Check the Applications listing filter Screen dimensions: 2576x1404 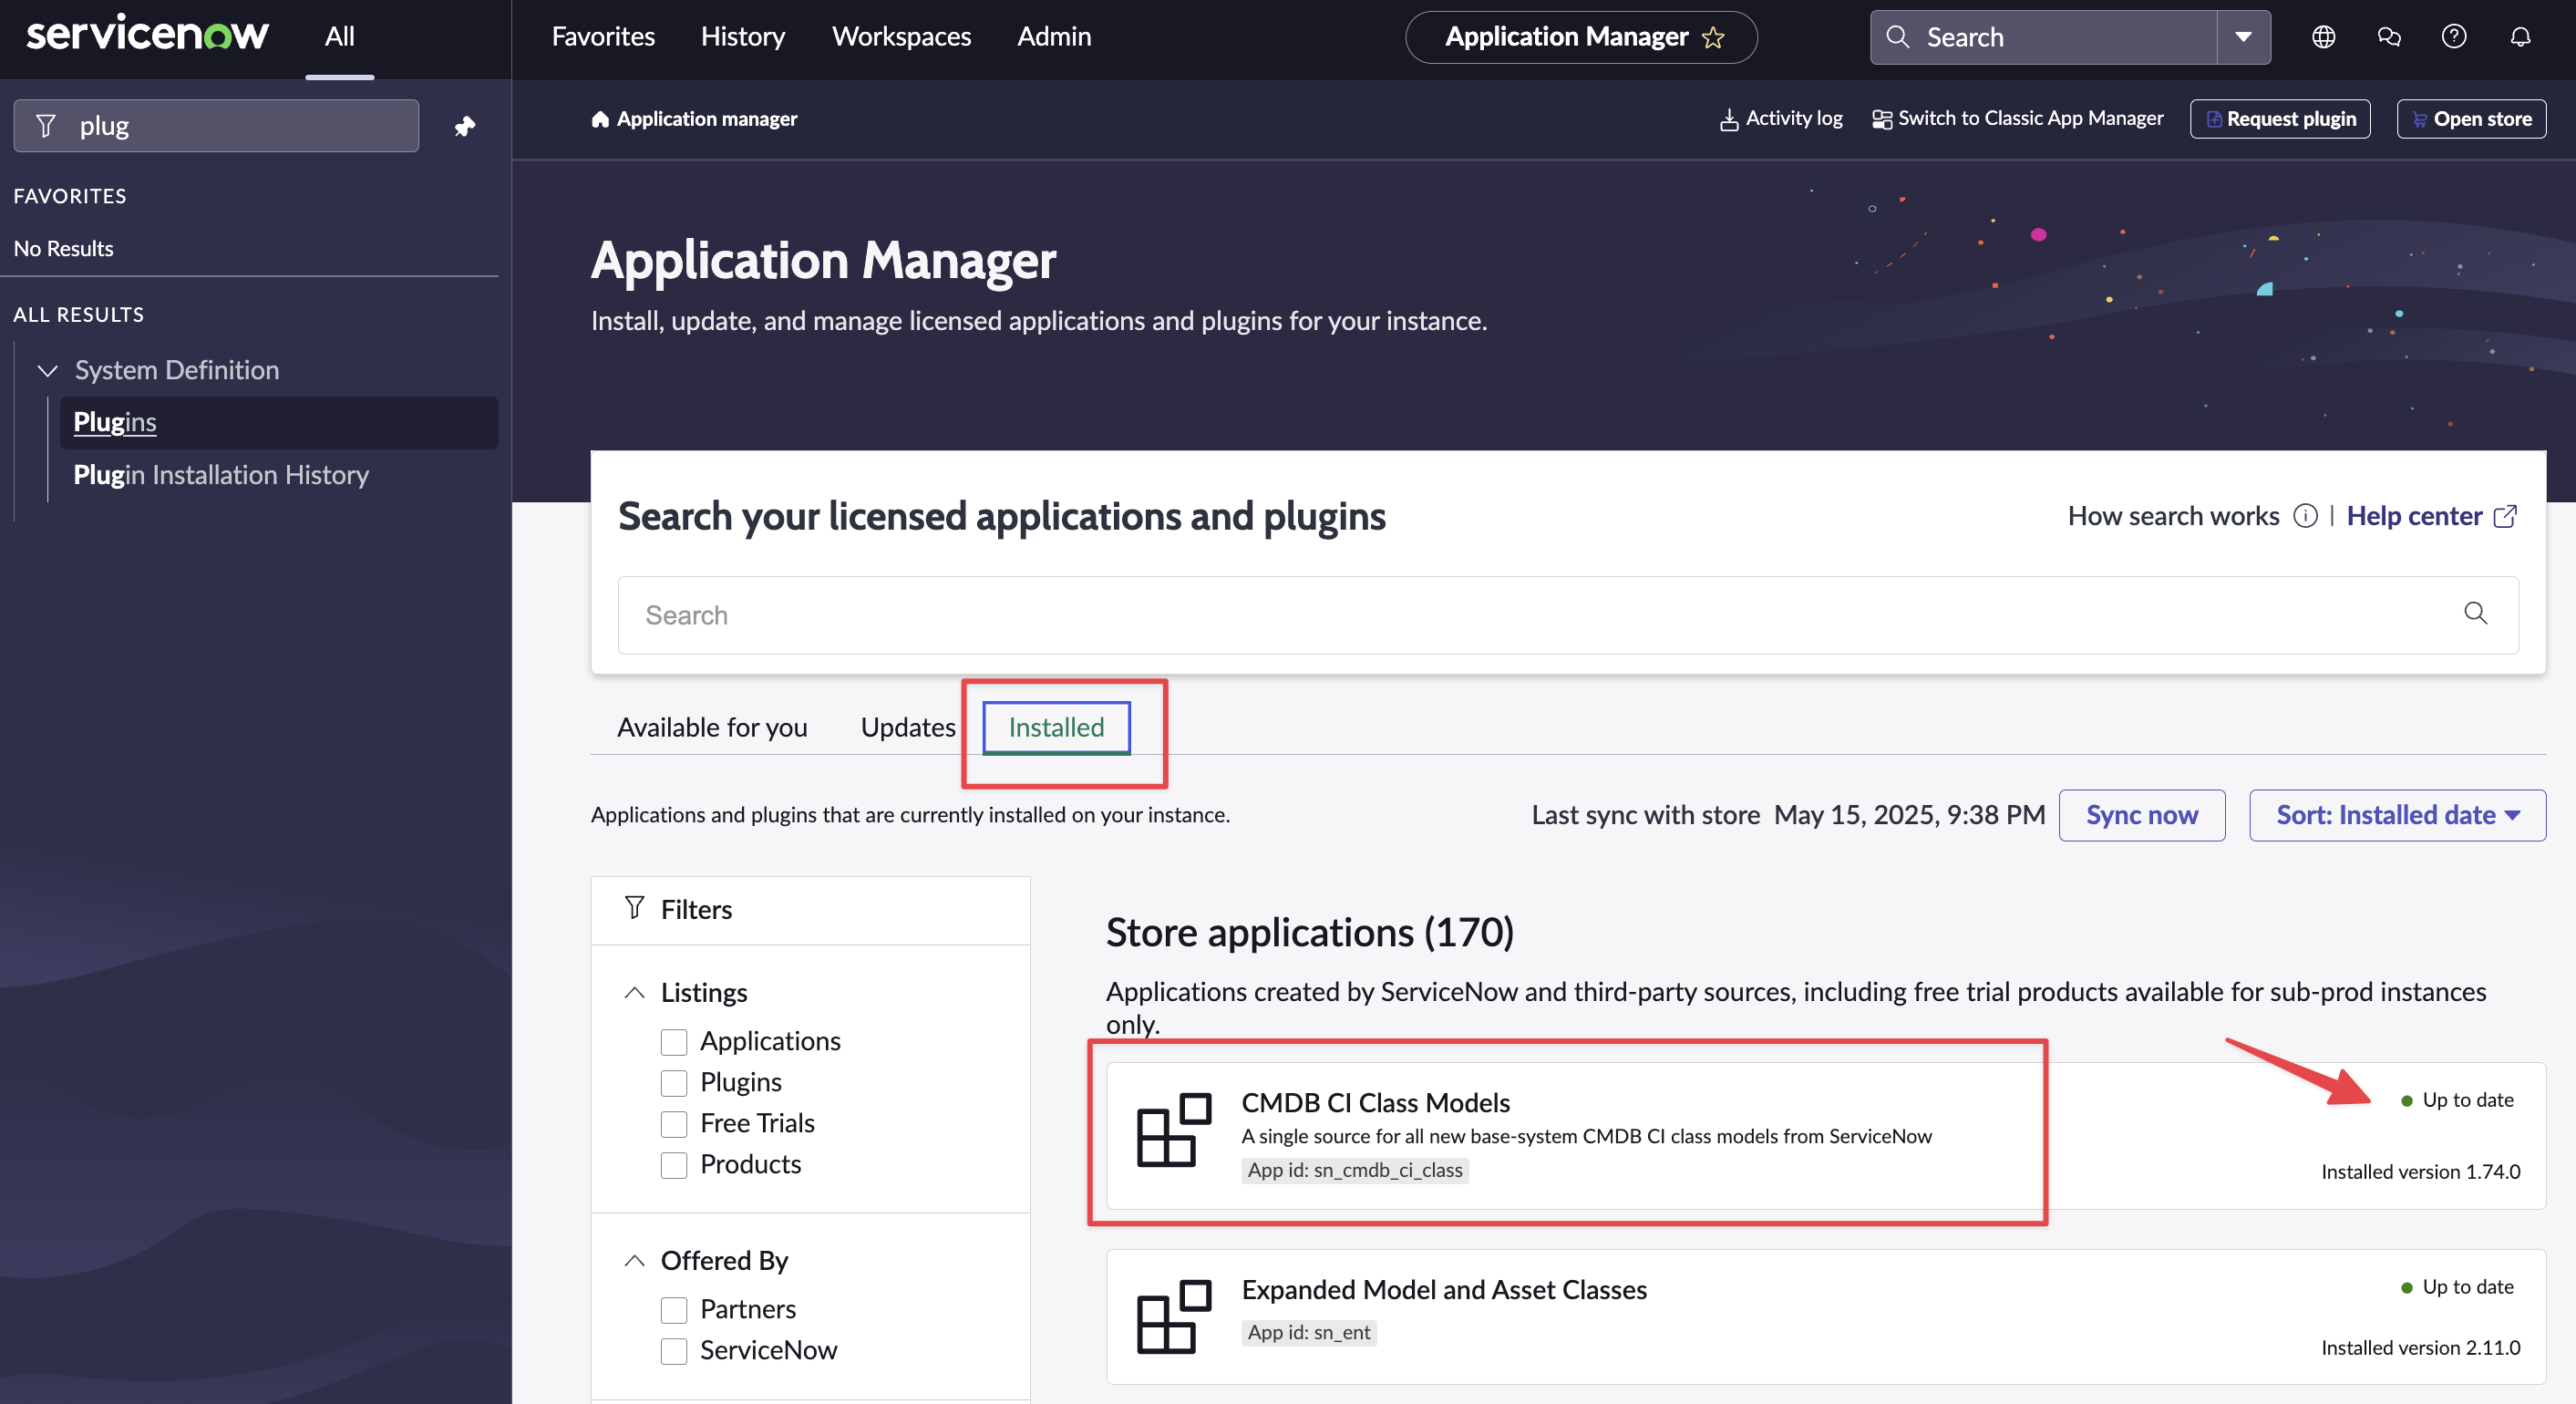674,1042
